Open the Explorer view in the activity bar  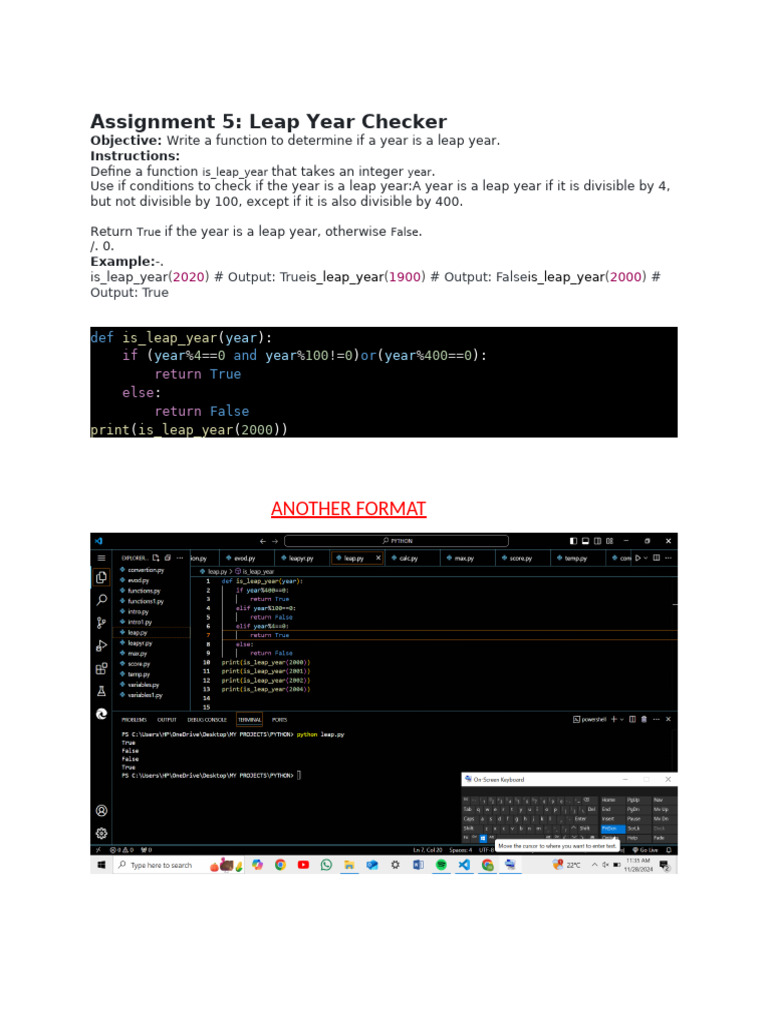(101, 577)
